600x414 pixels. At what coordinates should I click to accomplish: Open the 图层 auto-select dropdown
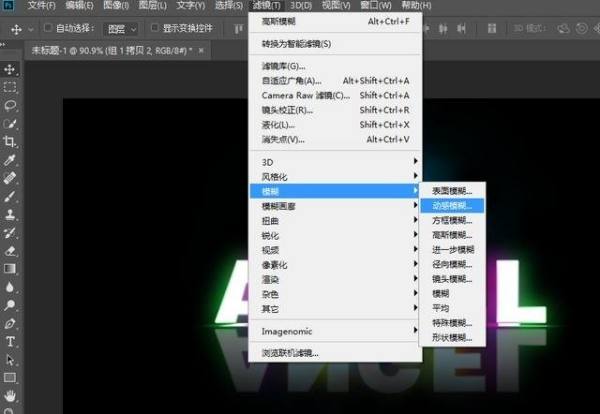point(120,29)
